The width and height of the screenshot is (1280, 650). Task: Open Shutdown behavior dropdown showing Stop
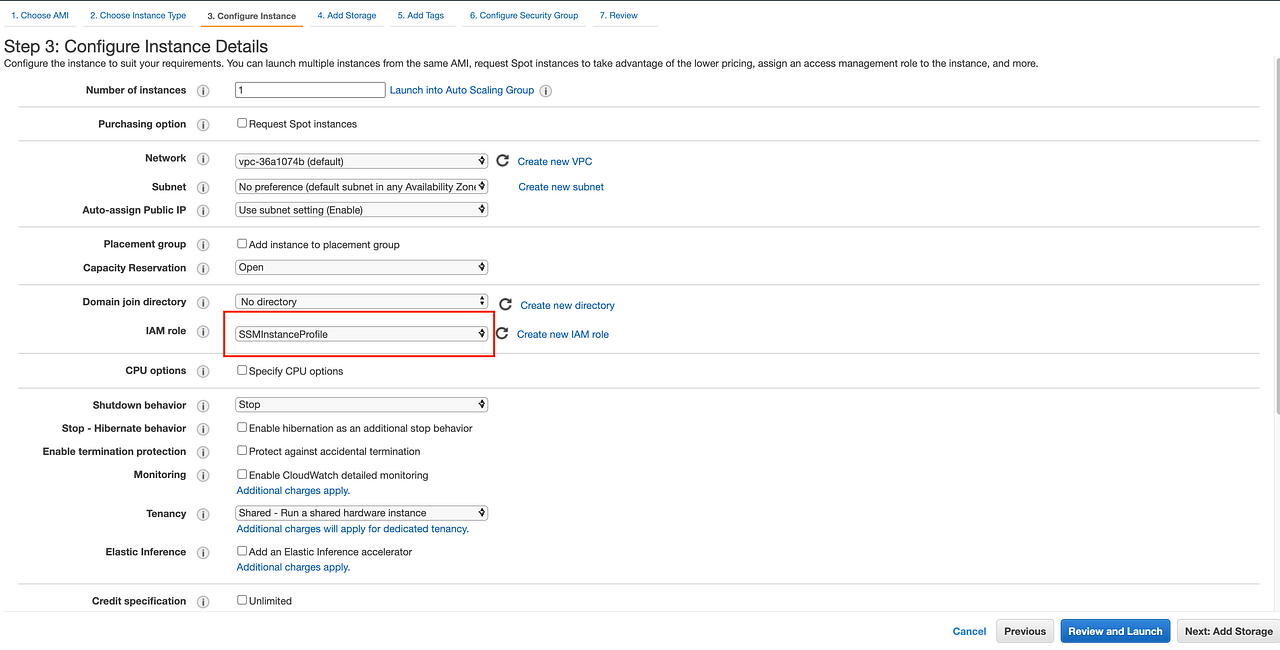pyautogui.click(x=361, y=404)
